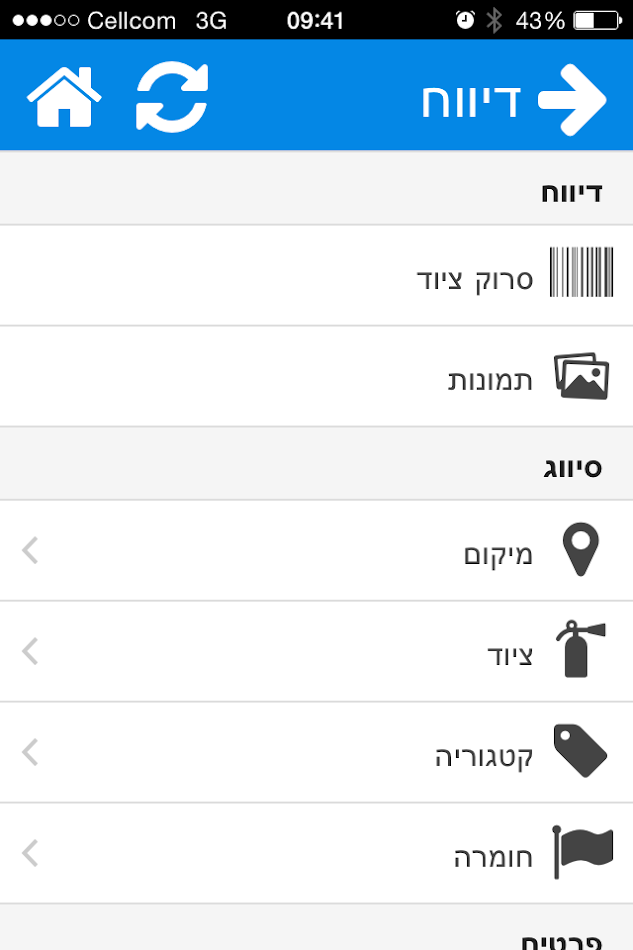Open the photos icon next to תמונות

coord(582,375)
